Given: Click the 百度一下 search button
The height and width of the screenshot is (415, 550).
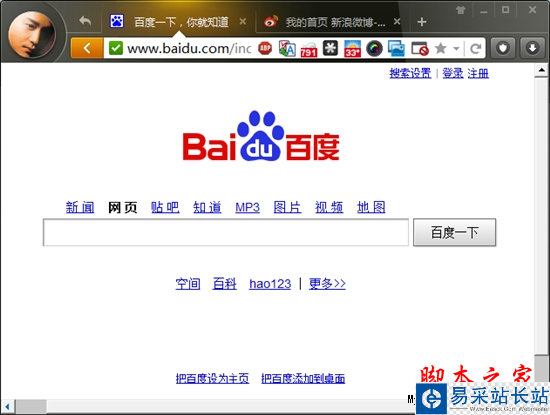Looking at the screenshot, I should coord(454,232).
